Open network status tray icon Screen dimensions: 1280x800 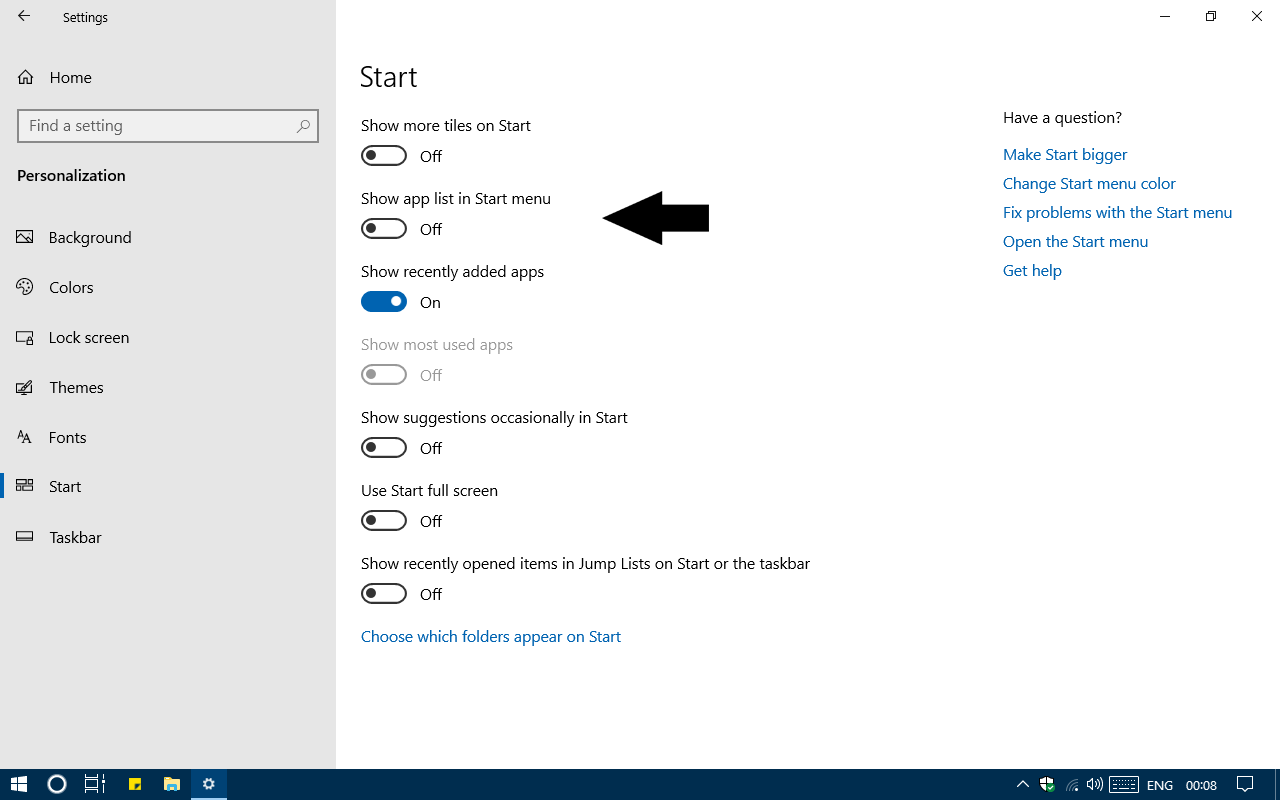coord(1072,785)
